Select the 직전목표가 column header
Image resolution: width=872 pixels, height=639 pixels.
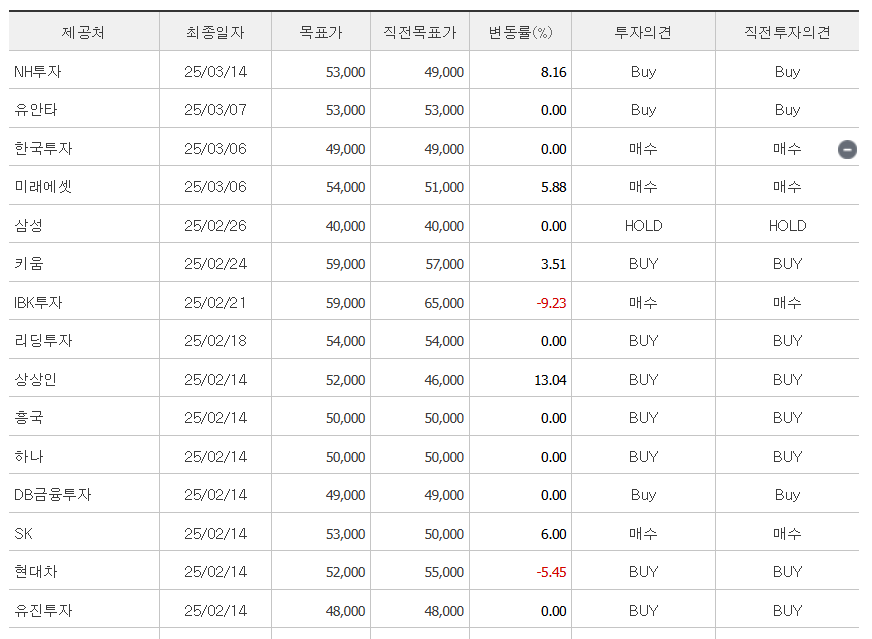pyautogui.click(x=420, y=32)
